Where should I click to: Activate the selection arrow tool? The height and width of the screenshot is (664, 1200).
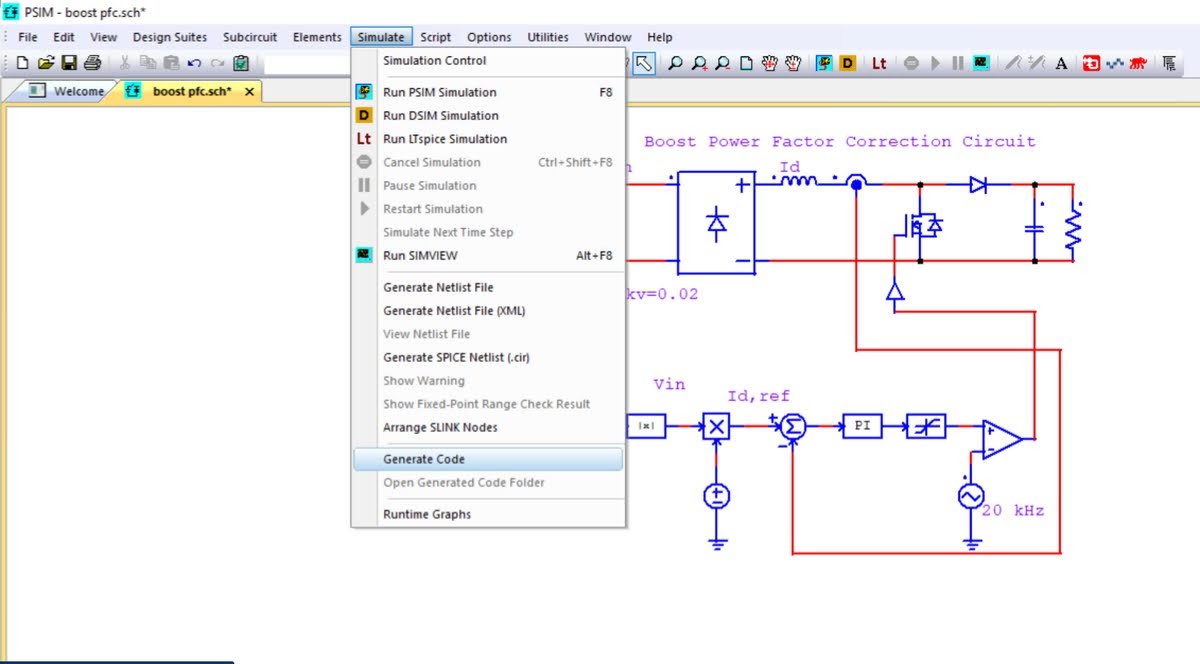click(x=644, y=63)
